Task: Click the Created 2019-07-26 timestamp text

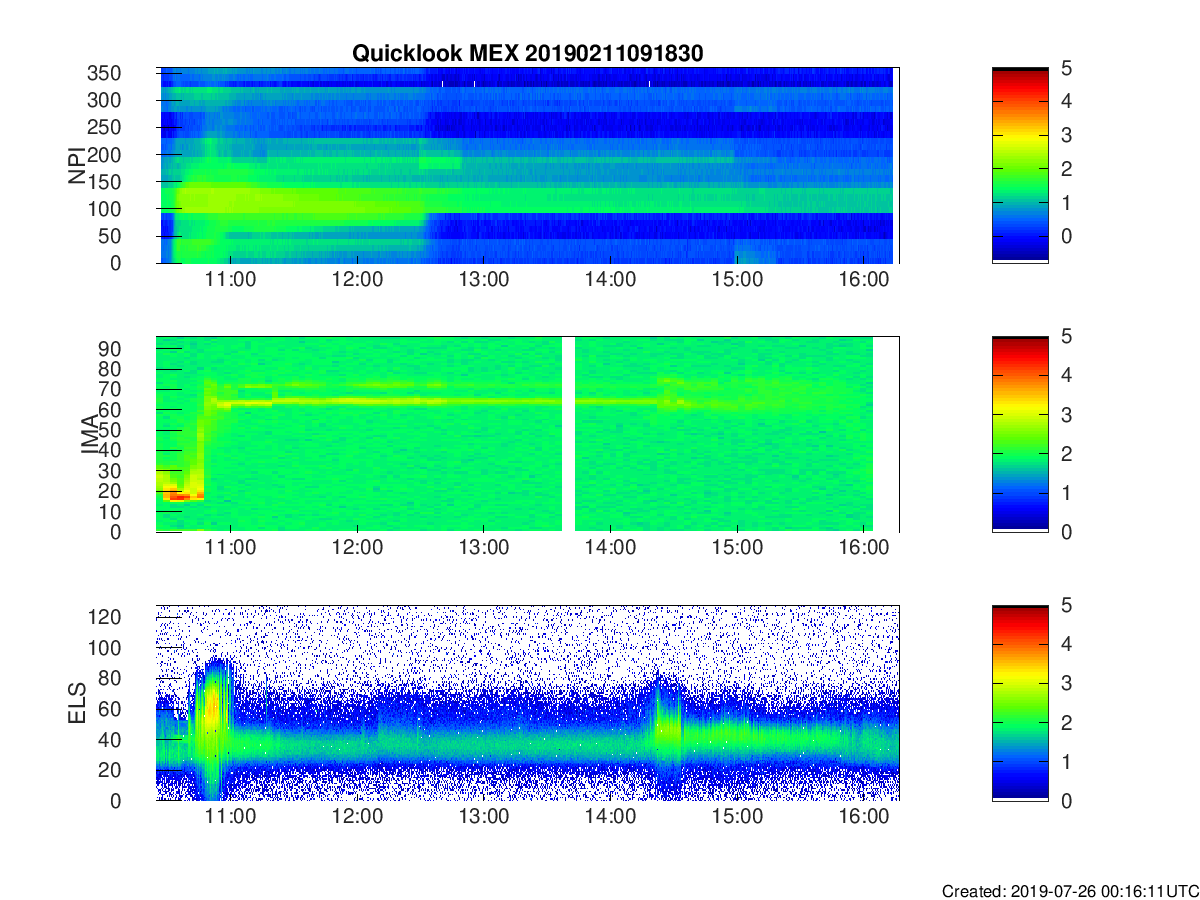Action: click(1070, 890)
